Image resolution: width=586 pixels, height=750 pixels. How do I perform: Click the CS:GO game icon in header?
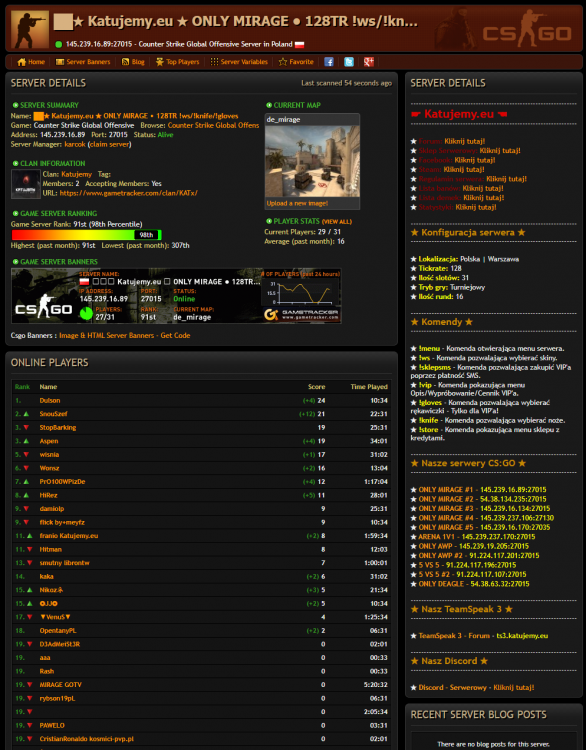click(x=30, y=29)
